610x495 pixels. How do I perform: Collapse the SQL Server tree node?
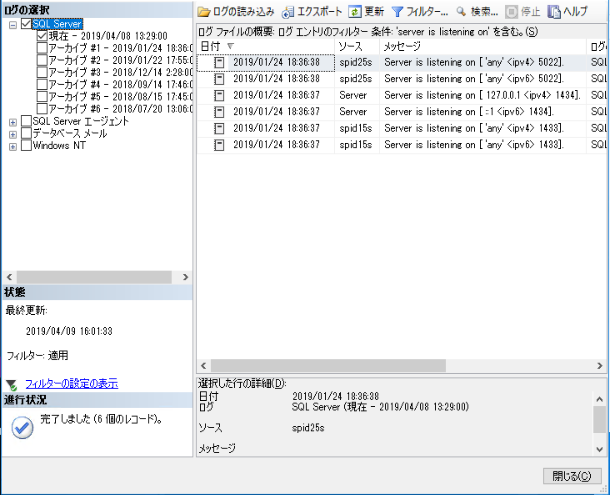click(x=13, y=25)
